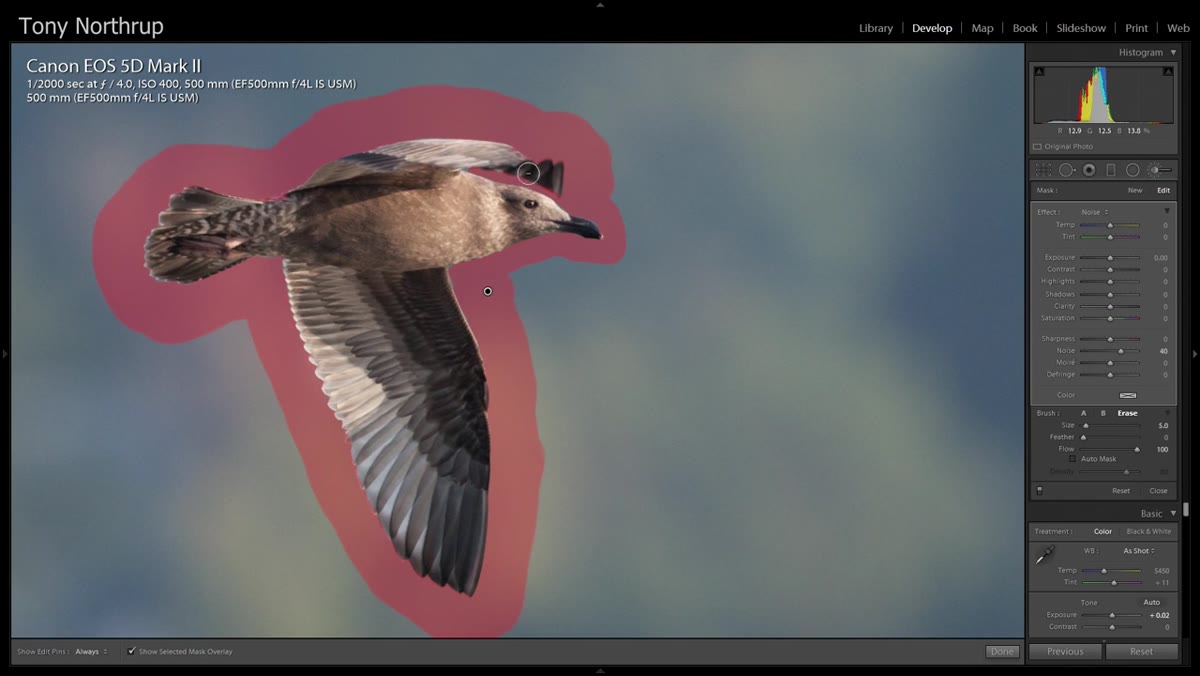This screenshot has height=676, width=1200.
Task: Click Auto tone button
Action: coord(1152,602)
